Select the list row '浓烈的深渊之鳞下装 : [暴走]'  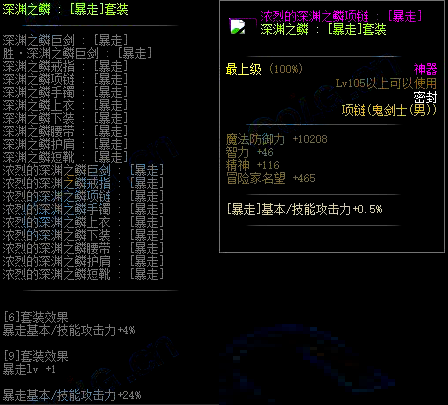83,235
